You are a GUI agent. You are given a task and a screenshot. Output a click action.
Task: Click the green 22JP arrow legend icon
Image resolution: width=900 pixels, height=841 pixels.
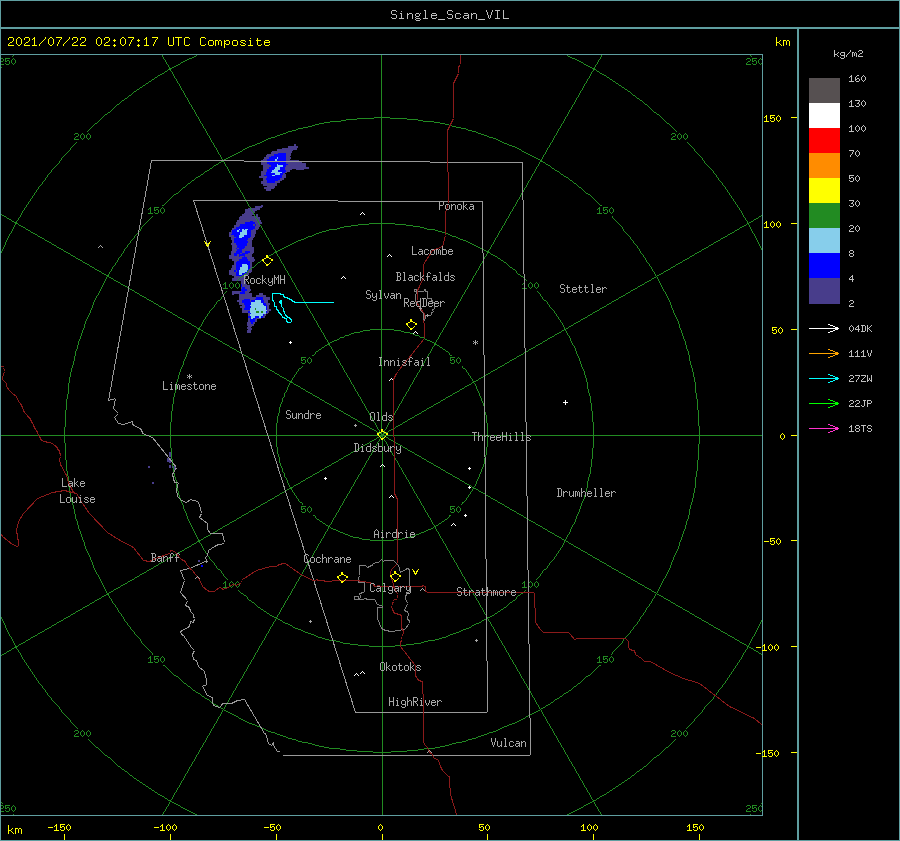pyautogui.click(x=824, y=404)
